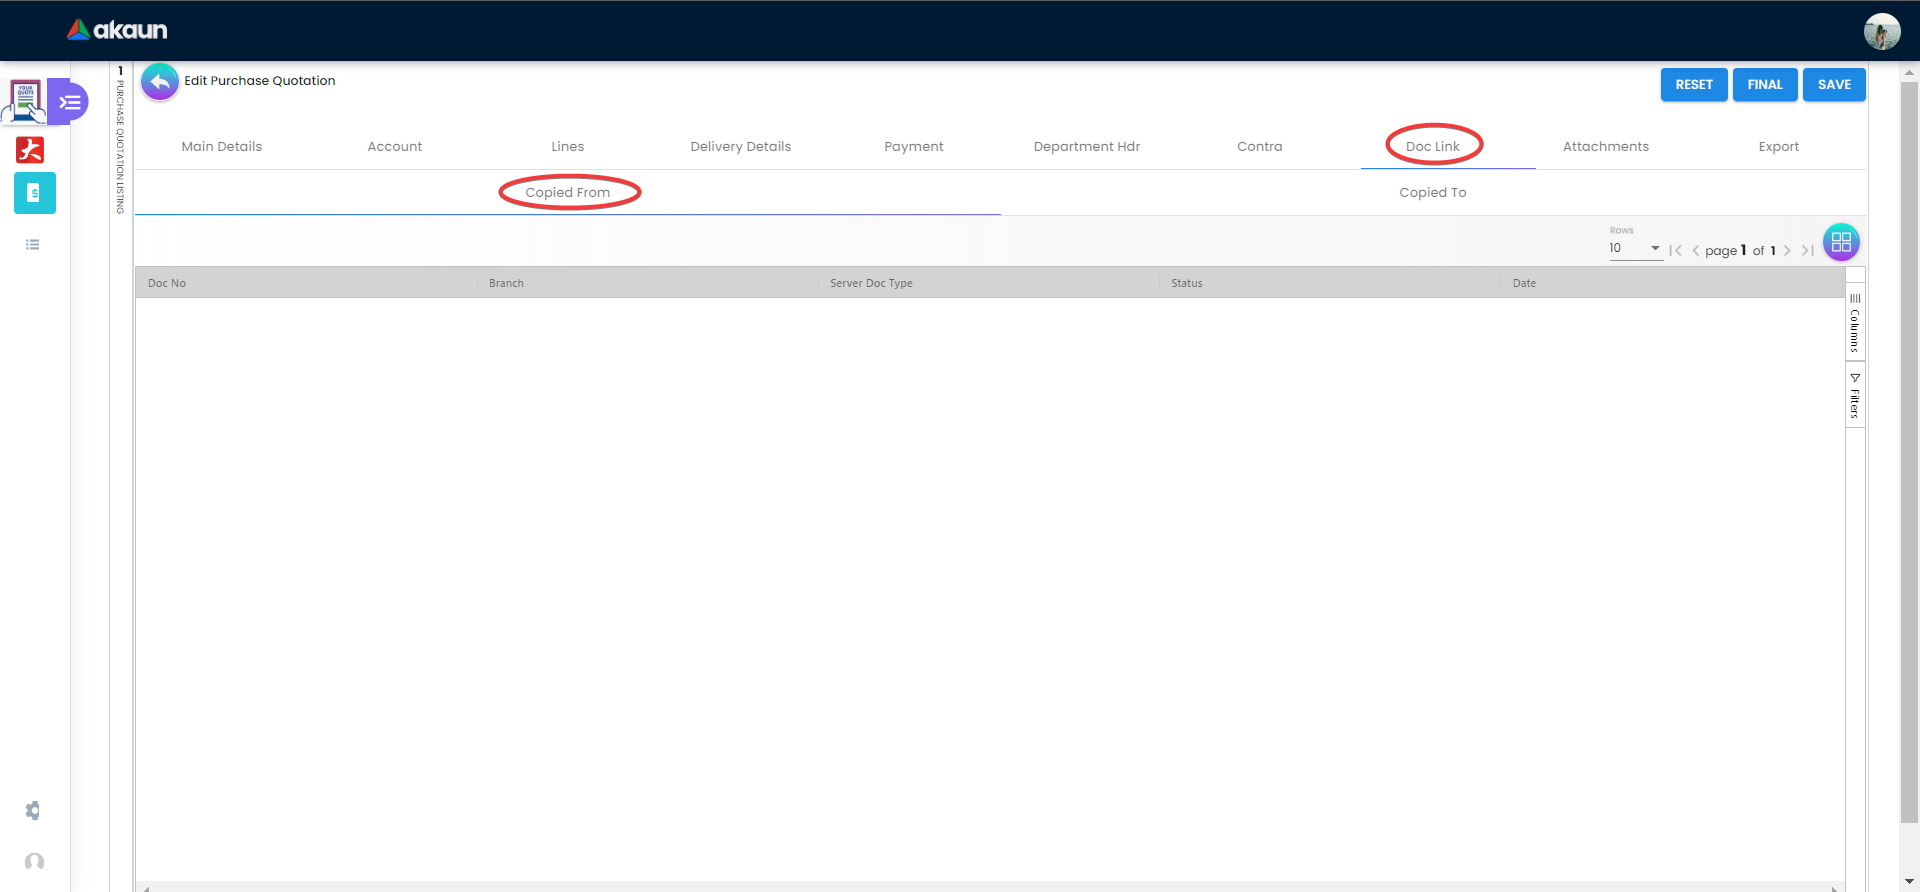Viewport: 1920px width, 892px height.
Task: Open the Payment tab
Action: [x=914, y=146]
